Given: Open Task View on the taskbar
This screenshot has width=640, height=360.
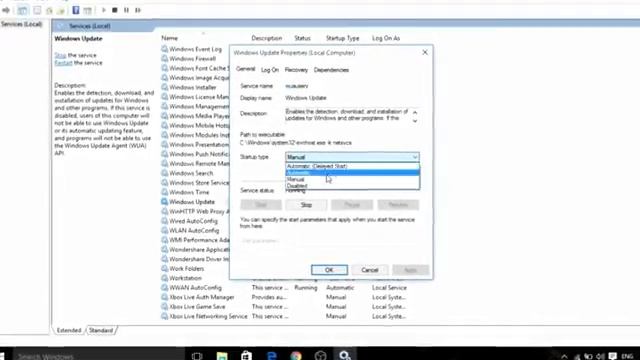Looking at the screenshot, I should tap(197, 356).
